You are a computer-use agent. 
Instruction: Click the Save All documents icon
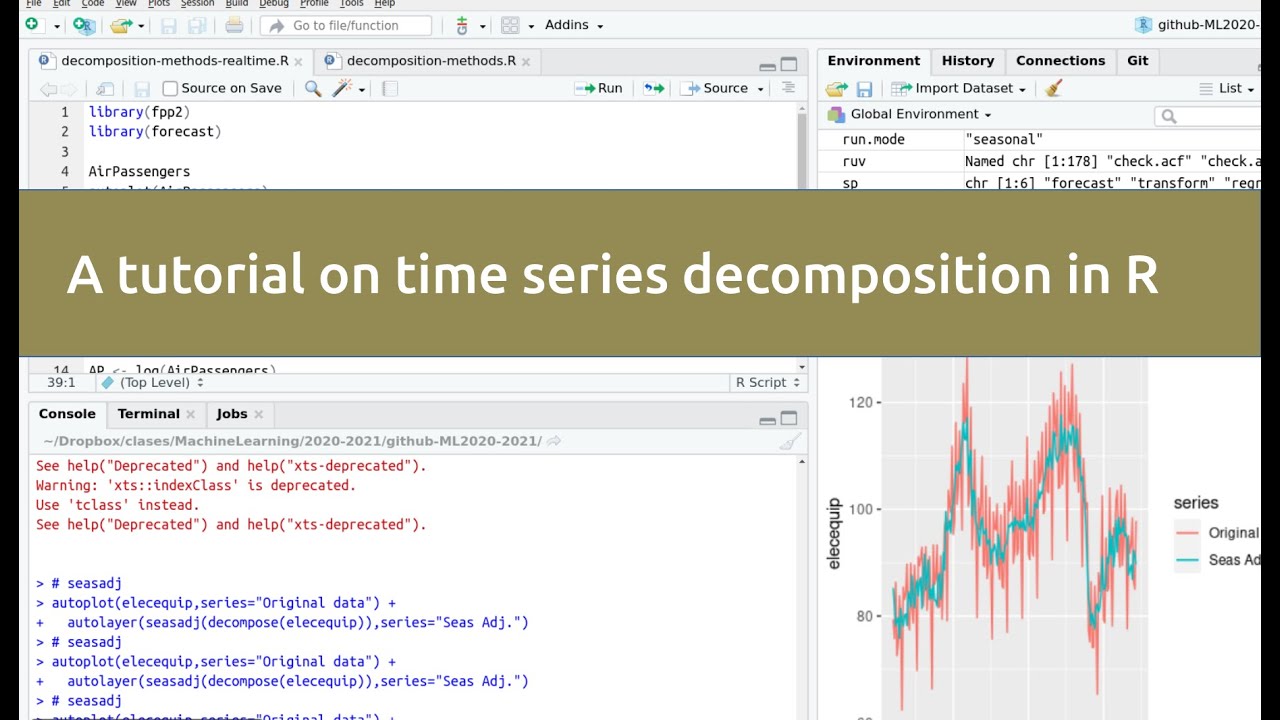197,25
